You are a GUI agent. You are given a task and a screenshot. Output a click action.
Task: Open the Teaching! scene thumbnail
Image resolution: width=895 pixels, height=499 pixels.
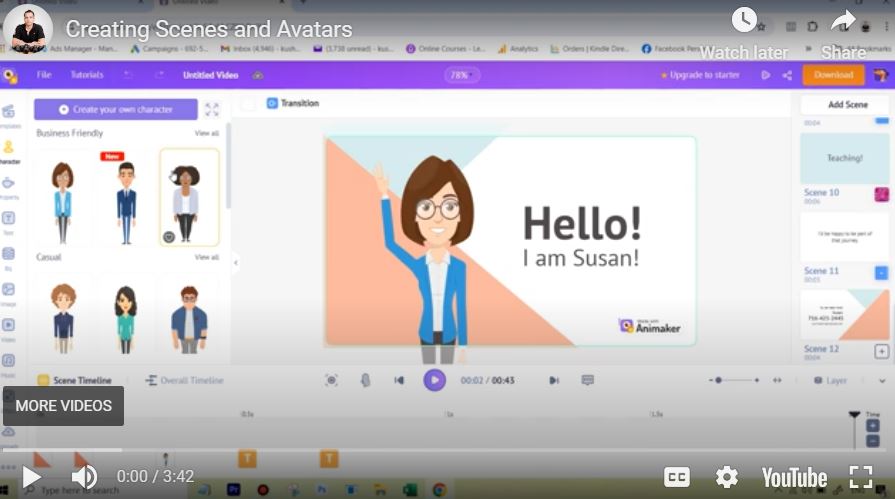844,158
